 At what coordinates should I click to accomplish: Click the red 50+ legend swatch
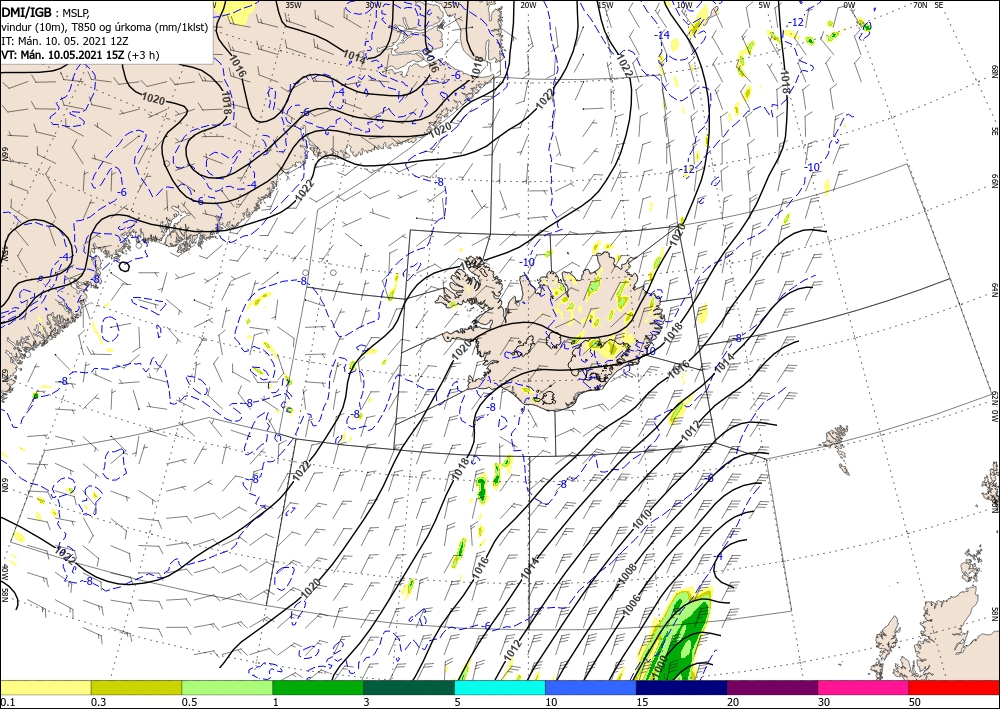(954, 687)
